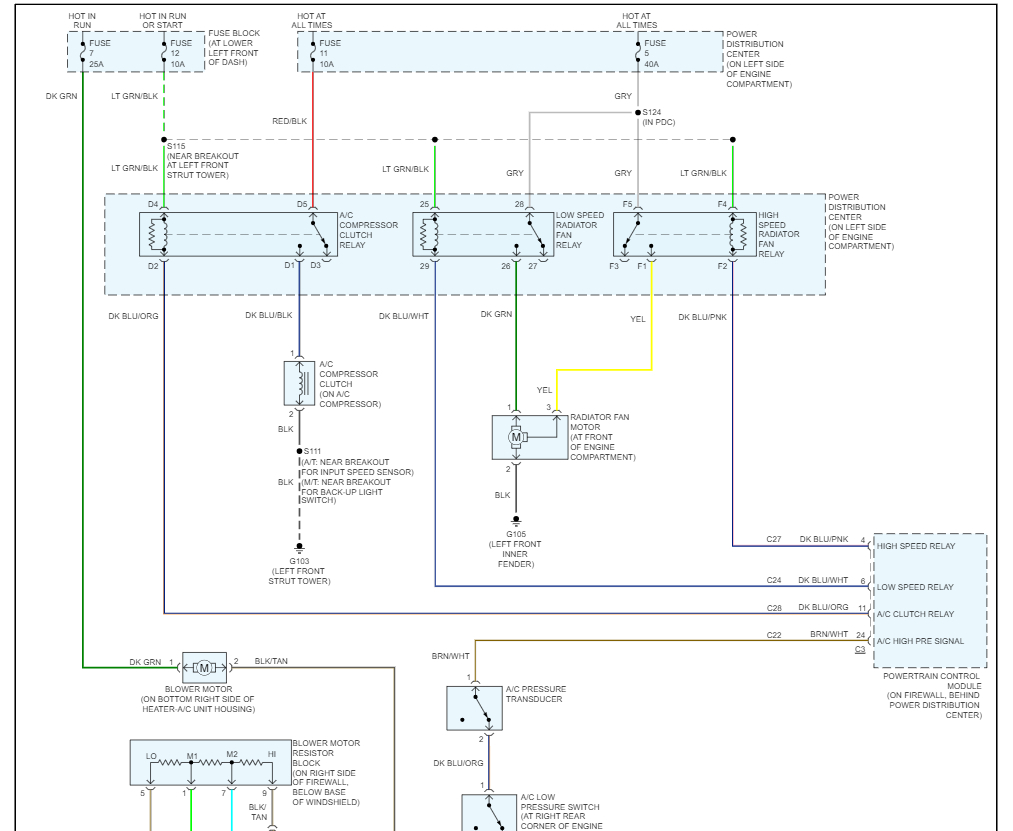Click relay terminal 'D5' label

(302, 204)
